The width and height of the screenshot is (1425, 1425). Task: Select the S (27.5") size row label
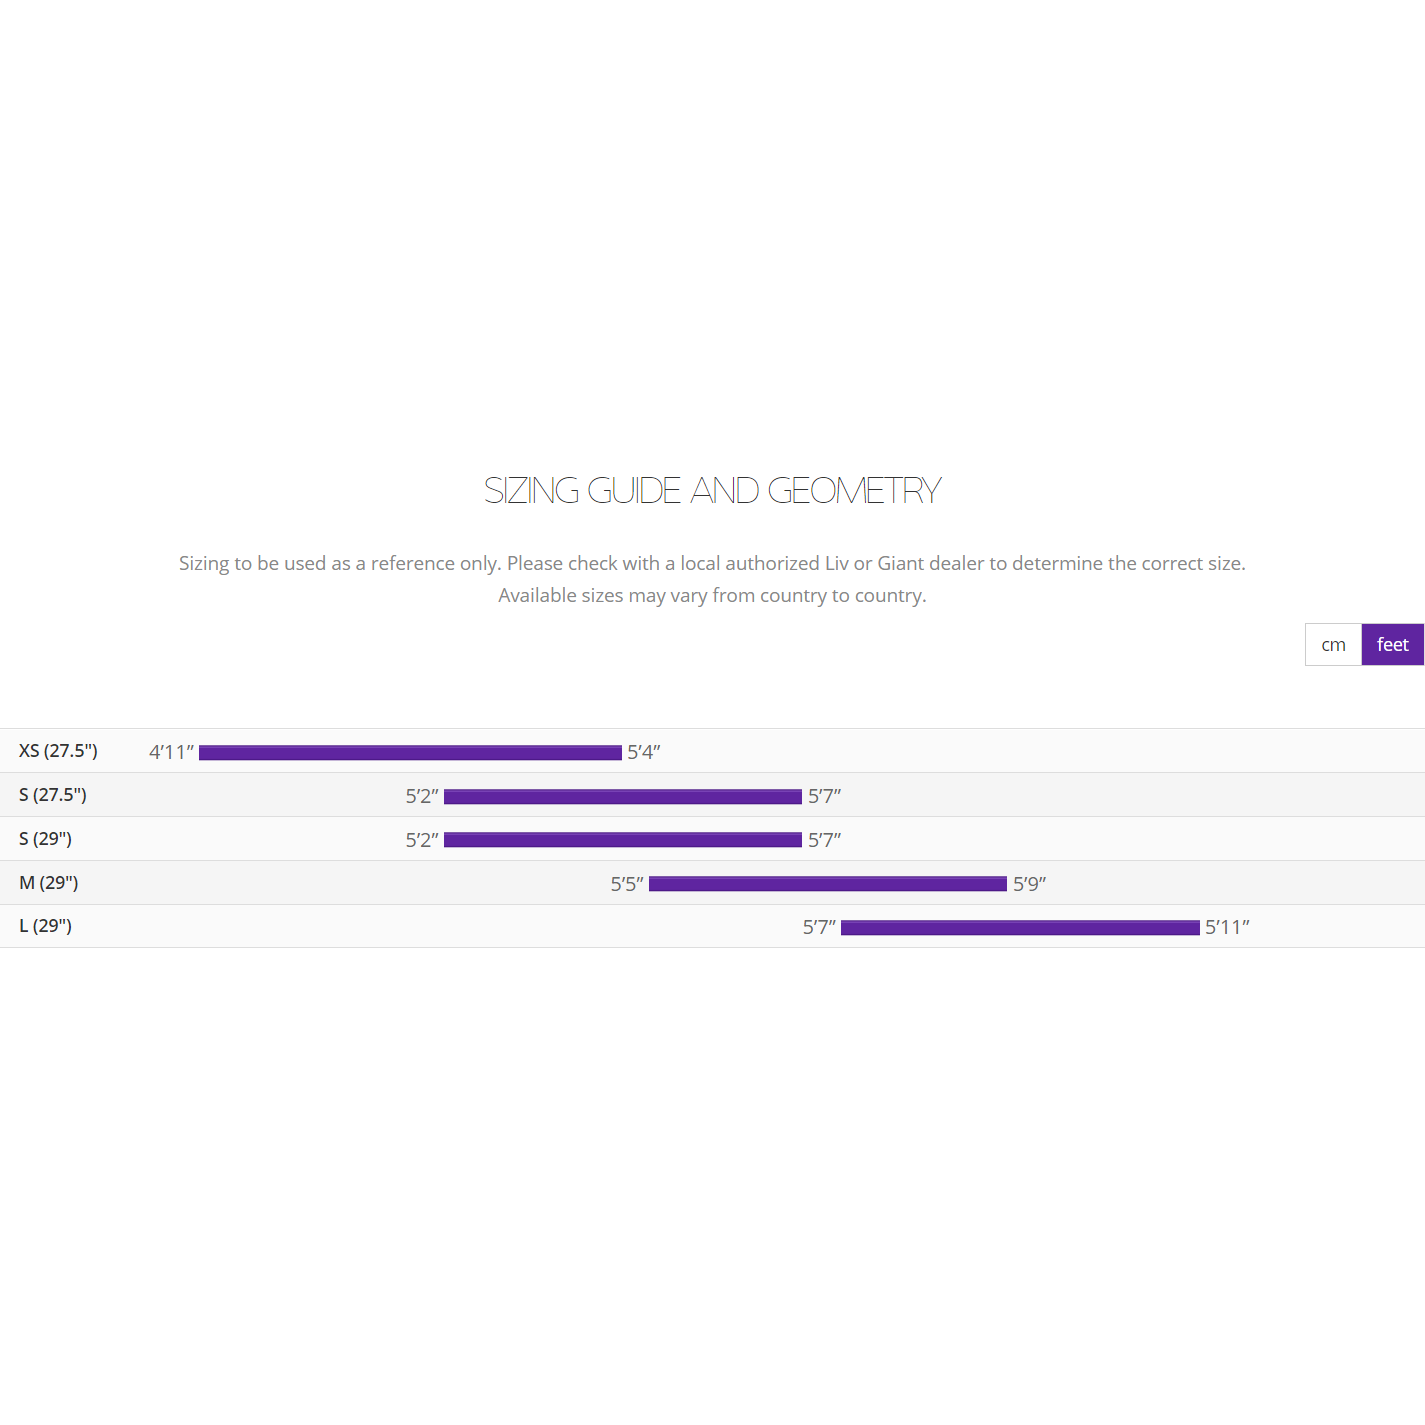click(53, 795)
